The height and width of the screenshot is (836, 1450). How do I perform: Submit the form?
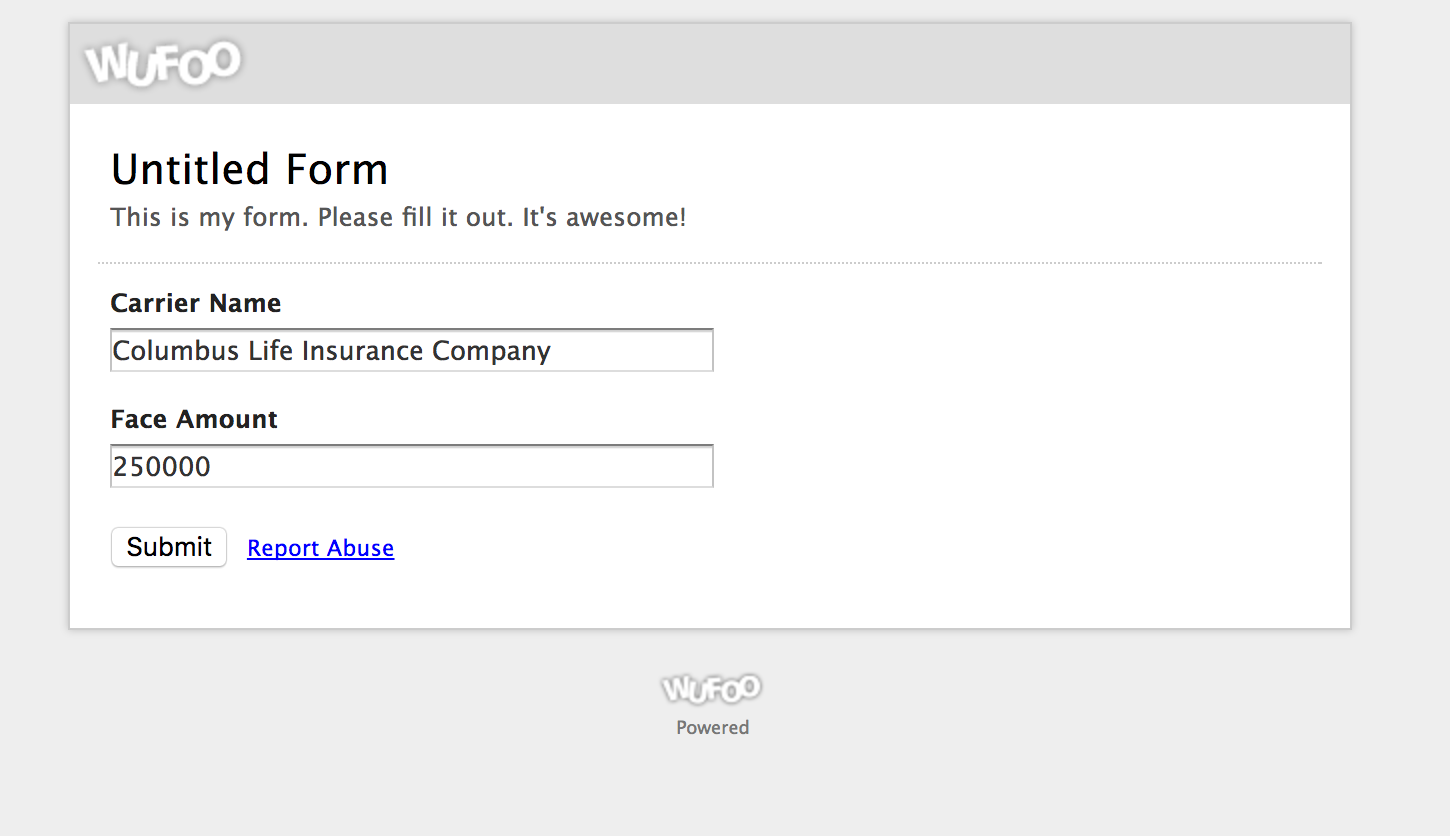point(169,547)
